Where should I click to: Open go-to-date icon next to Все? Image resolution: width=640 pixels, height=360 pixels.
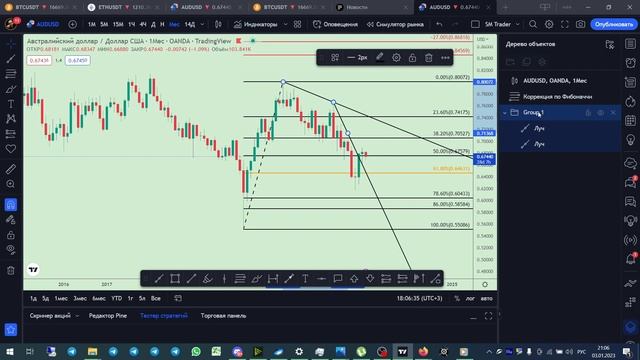178,298
